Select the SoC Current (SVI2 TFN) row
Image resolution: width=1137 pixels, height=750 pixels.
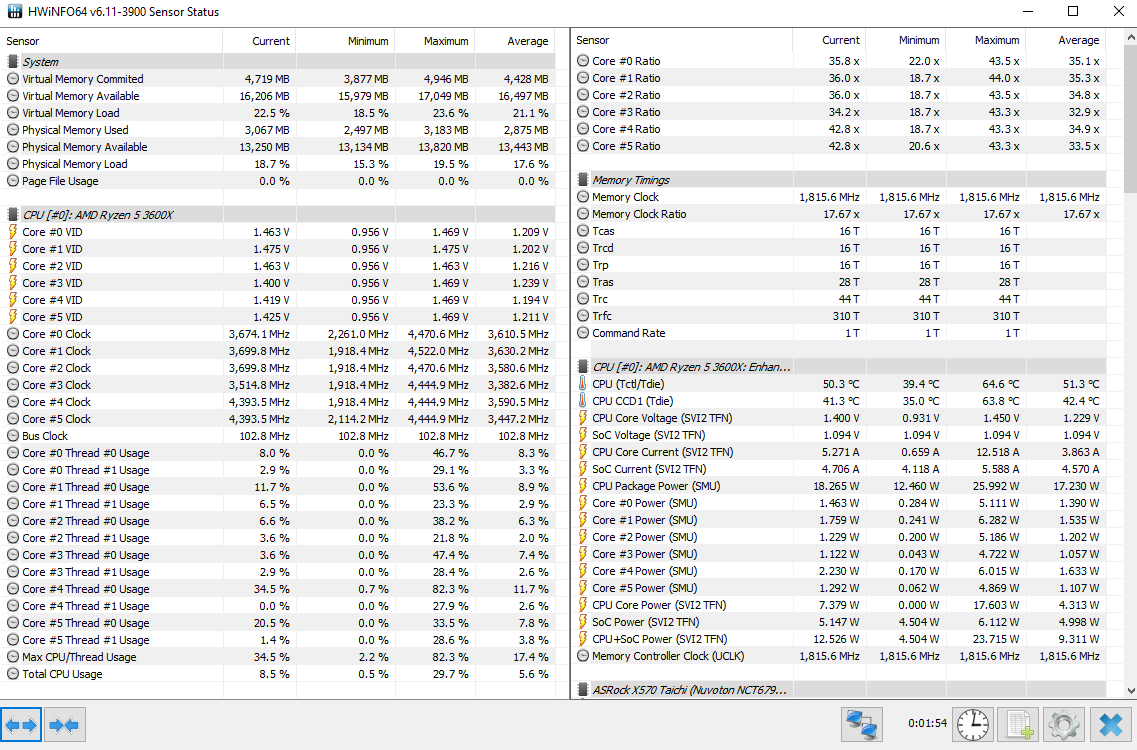pyautogui.click(x=840, y=469)
